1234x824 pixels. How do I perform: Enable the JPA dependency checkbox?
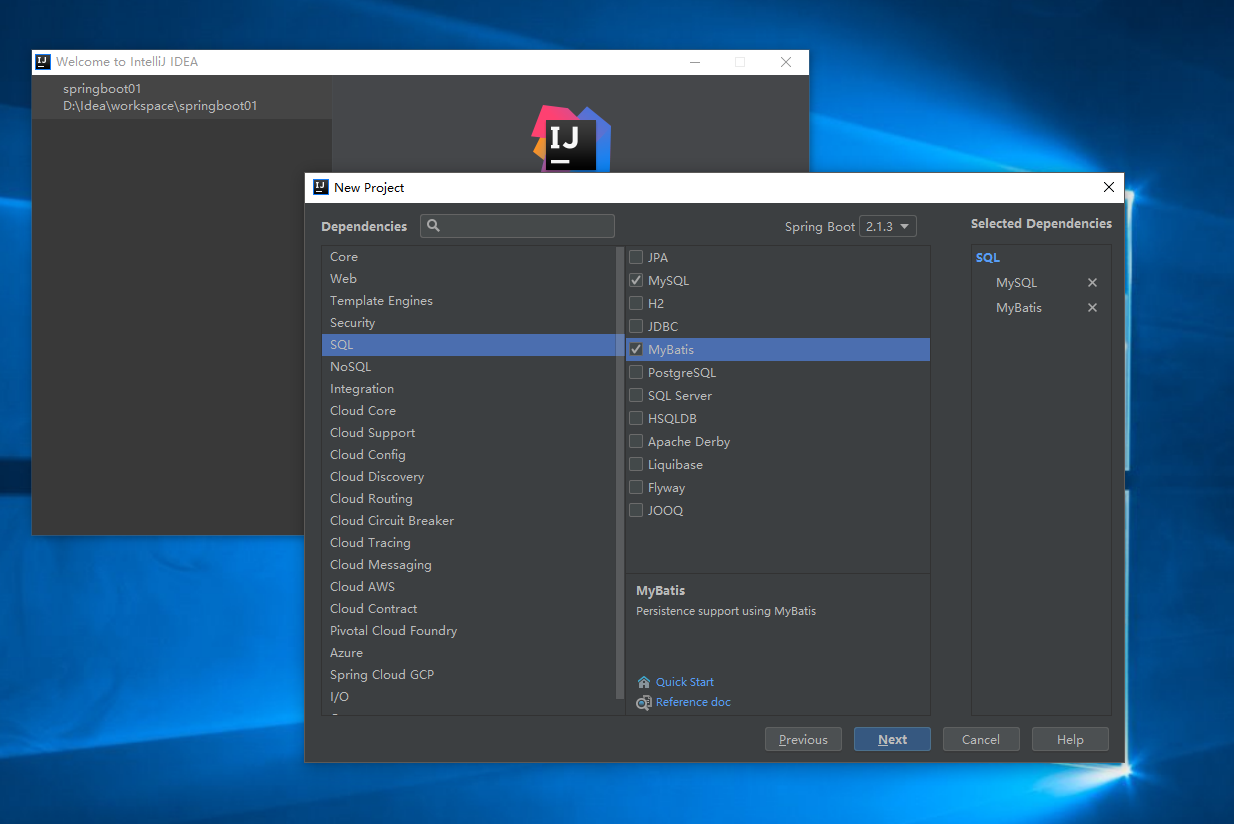[636, 257]
